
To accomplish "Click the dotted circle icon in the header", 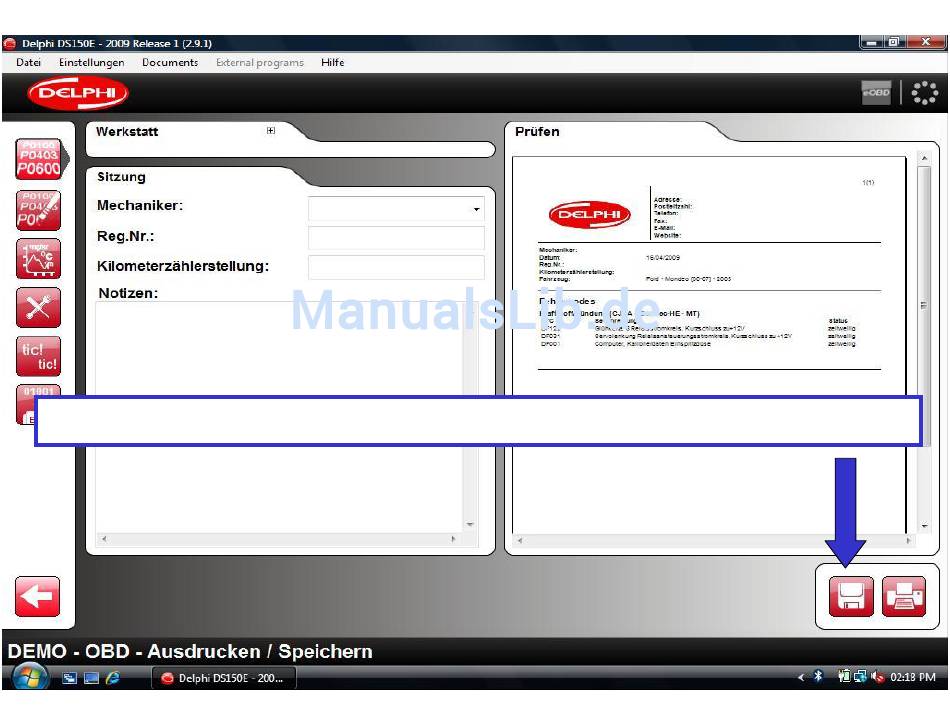I will point(925,93).
